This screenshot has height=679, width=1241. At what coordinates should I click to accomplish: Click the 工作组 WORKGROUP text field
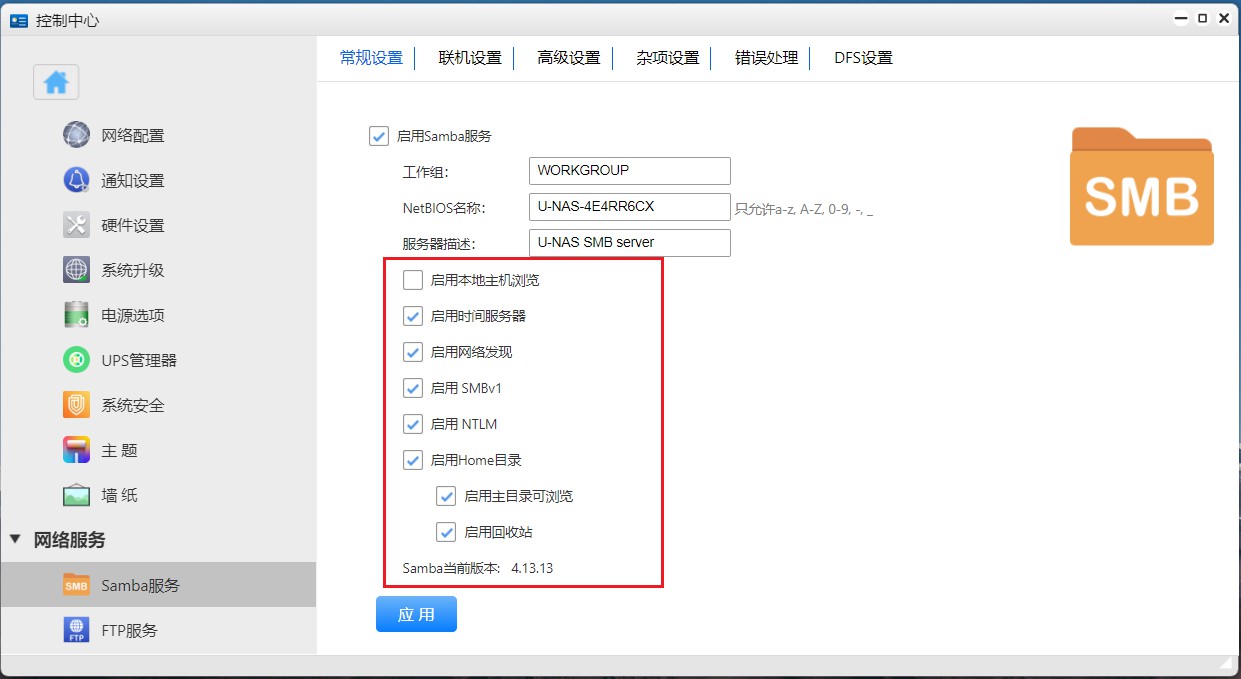(629, 170)
